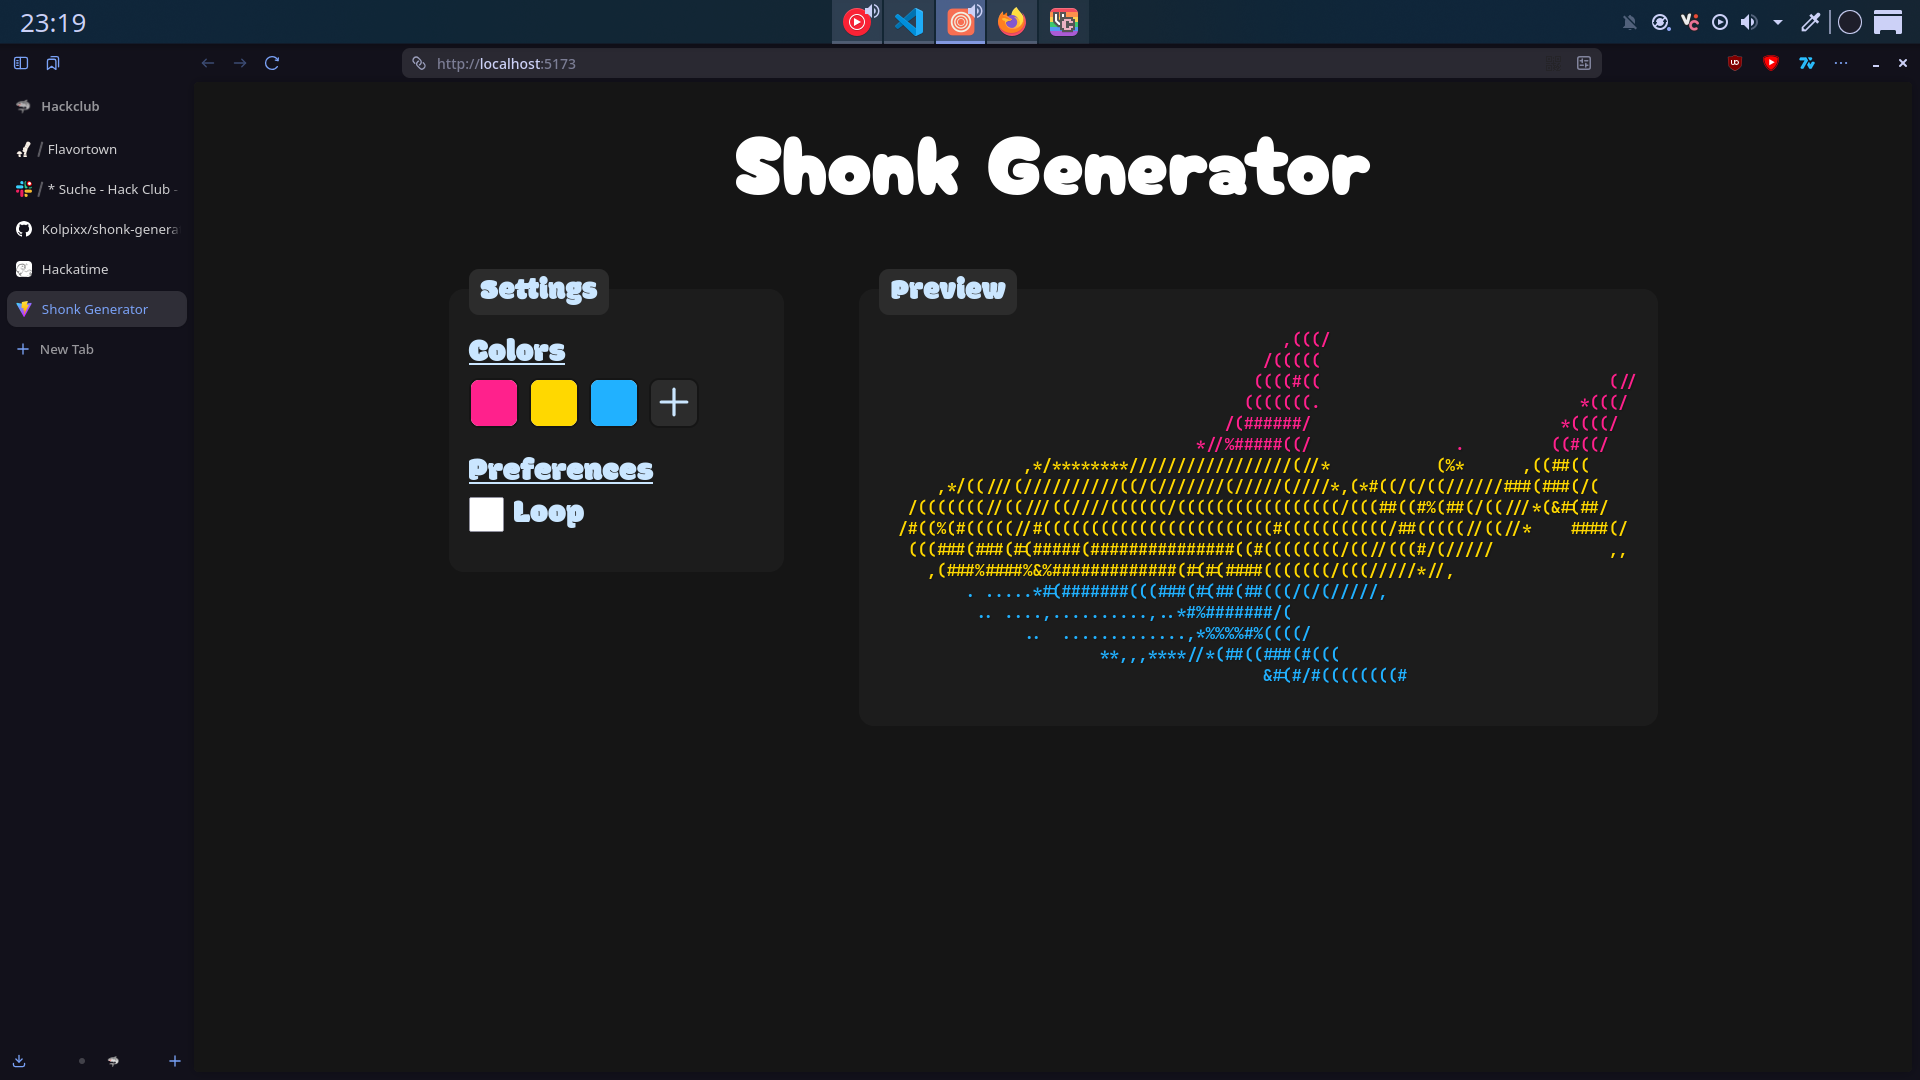
Task: Select the blue color swatch
Action: [614, 403]
